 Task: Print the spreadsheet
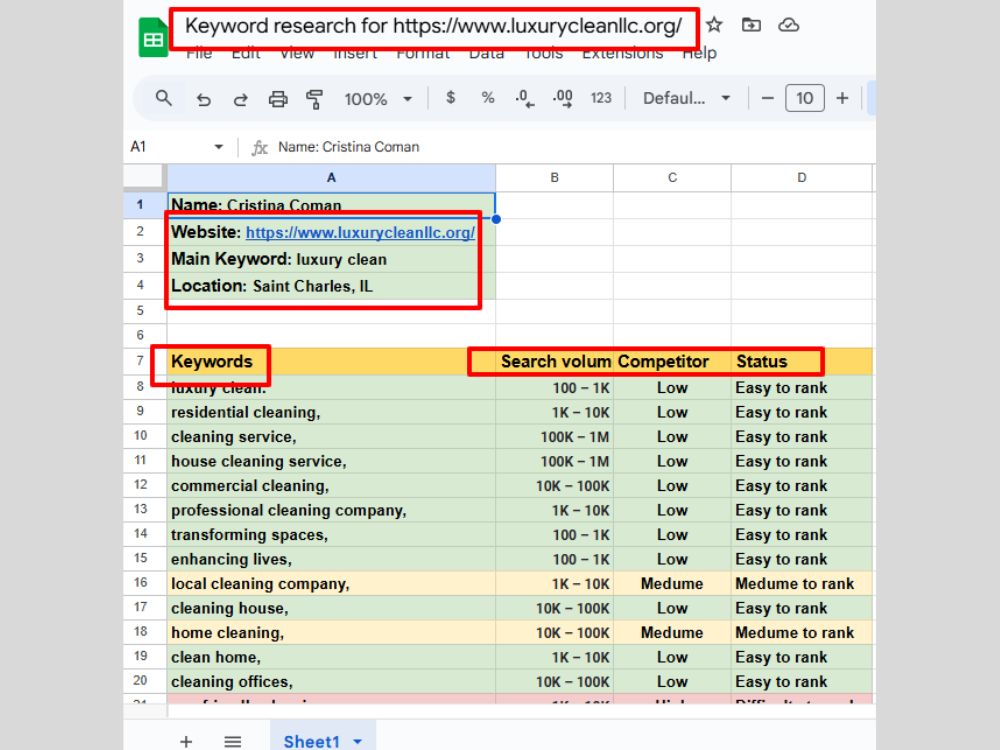pos(277,99)
